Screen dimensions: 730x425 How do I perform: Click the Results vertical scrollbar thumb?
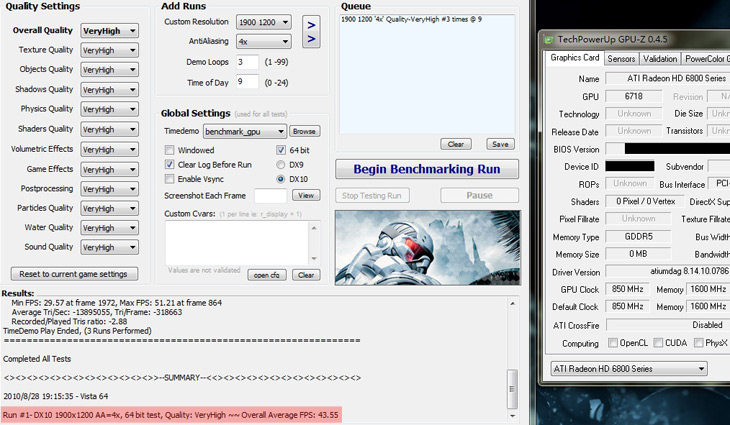pyautogui.click(x=512, y=388)
